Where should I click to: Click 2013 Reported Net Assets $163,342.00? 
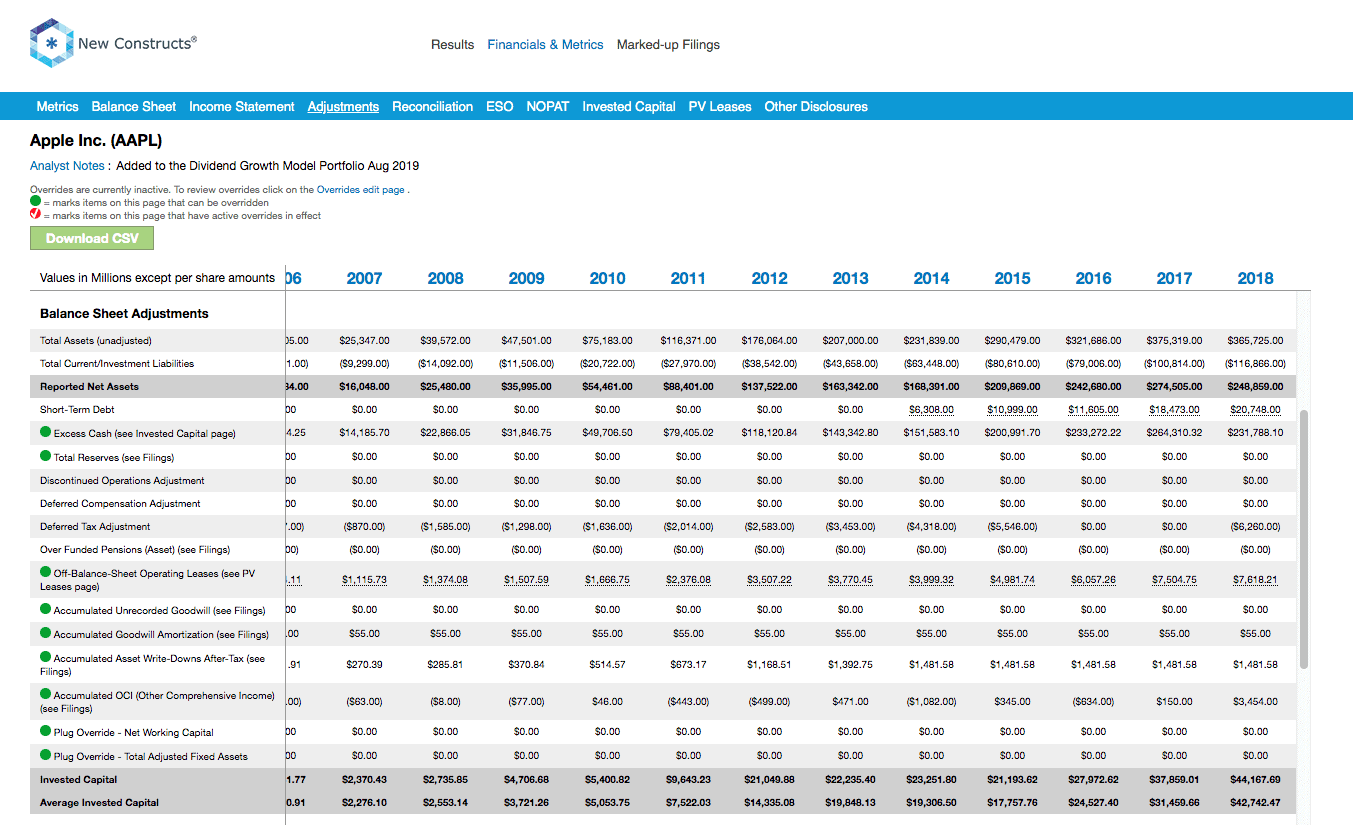click(x=850, y=387)
